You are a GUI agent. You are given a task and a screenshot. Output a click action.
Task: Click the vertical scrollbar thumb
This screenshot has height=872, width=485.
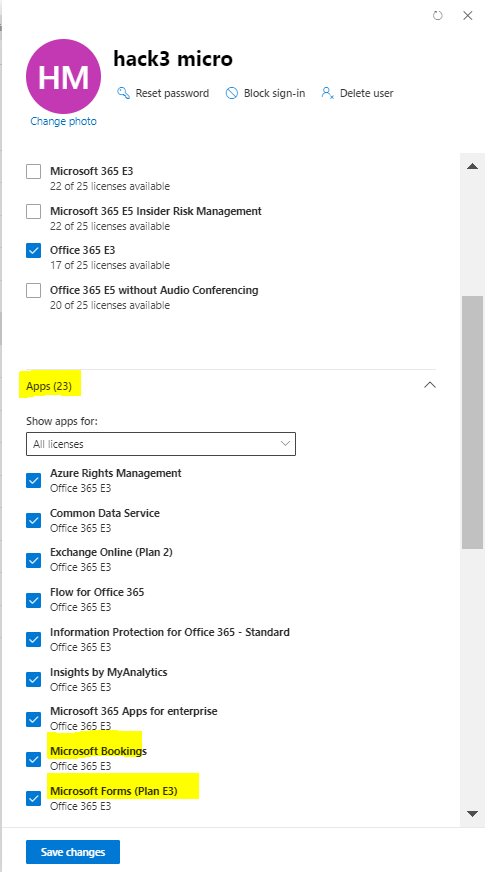click(x=473, y=423)
